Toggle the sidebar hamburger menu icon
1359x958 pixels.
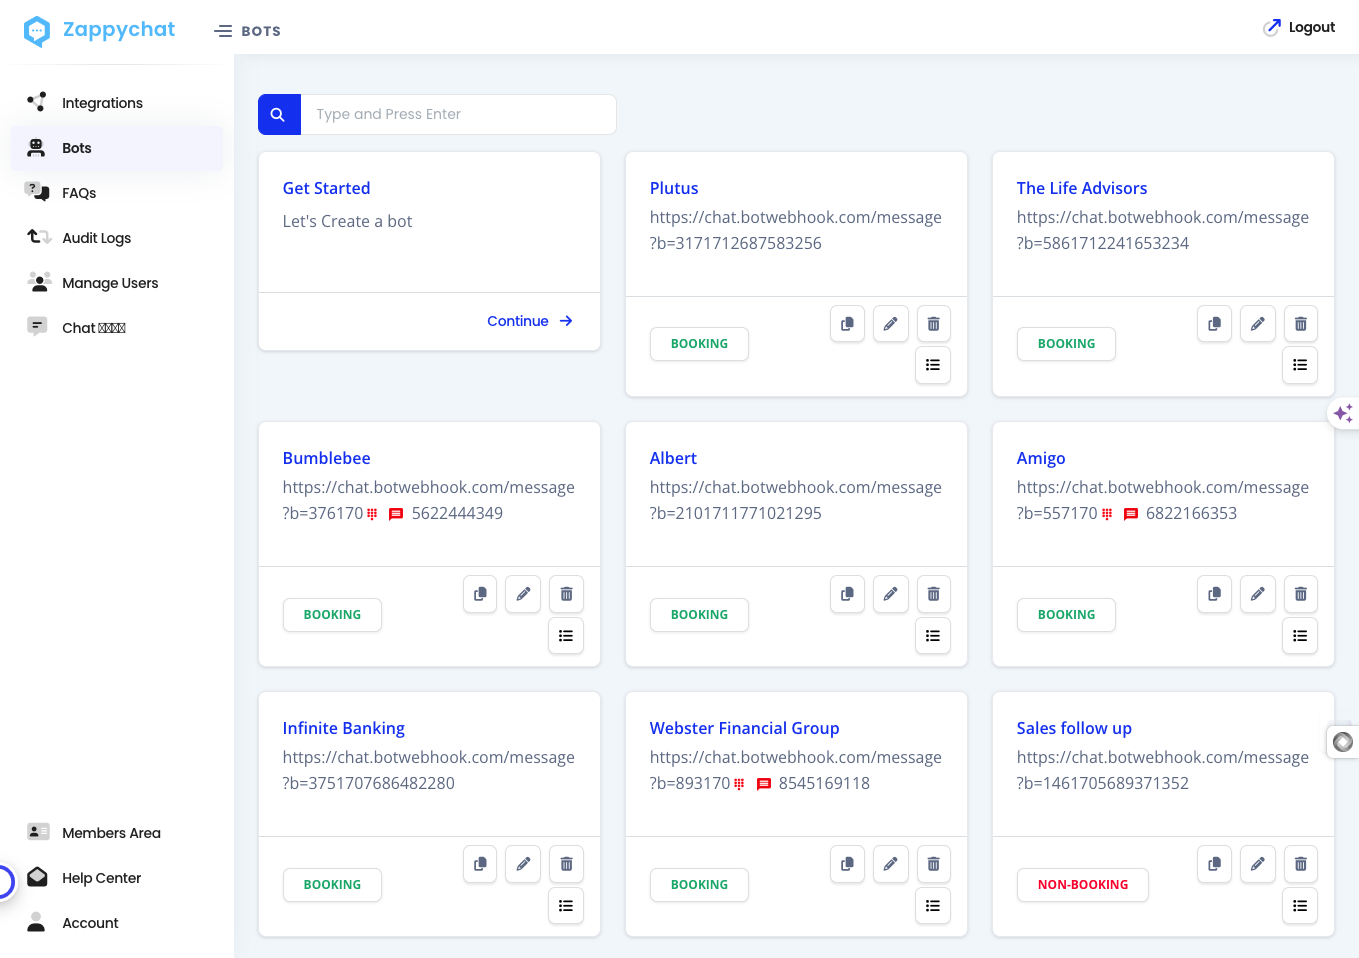pos(223,31)
